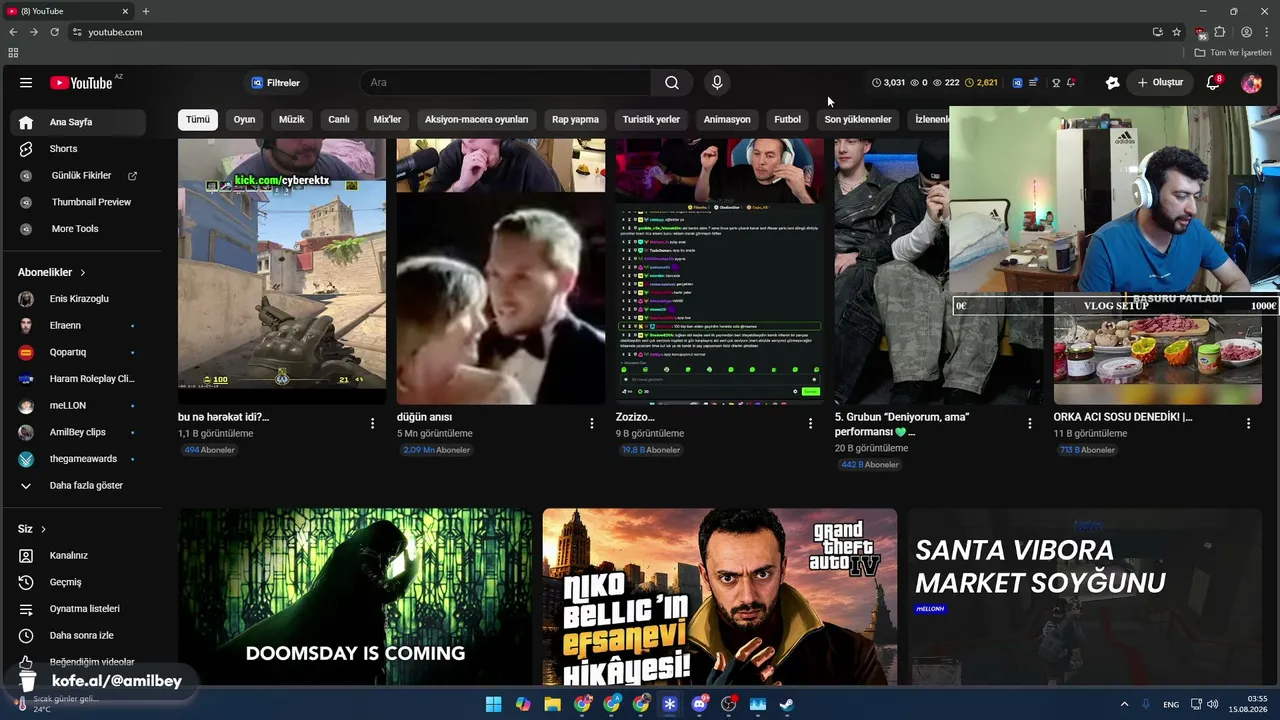The width and height of the screenshot is (1280, 720).
Task: Open the browser extensions puzzle menu
Action: [x=1220, y=32]
